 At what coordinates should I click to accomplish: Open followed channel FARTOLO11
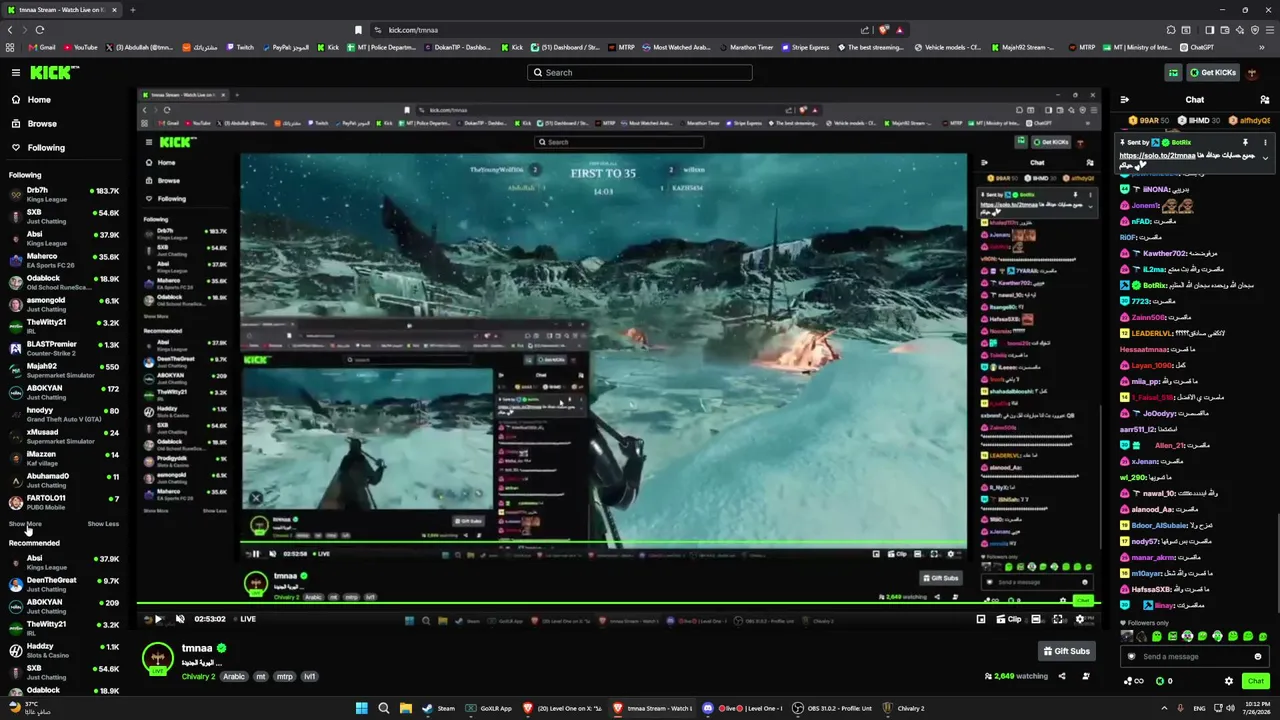tap(64, 502)
